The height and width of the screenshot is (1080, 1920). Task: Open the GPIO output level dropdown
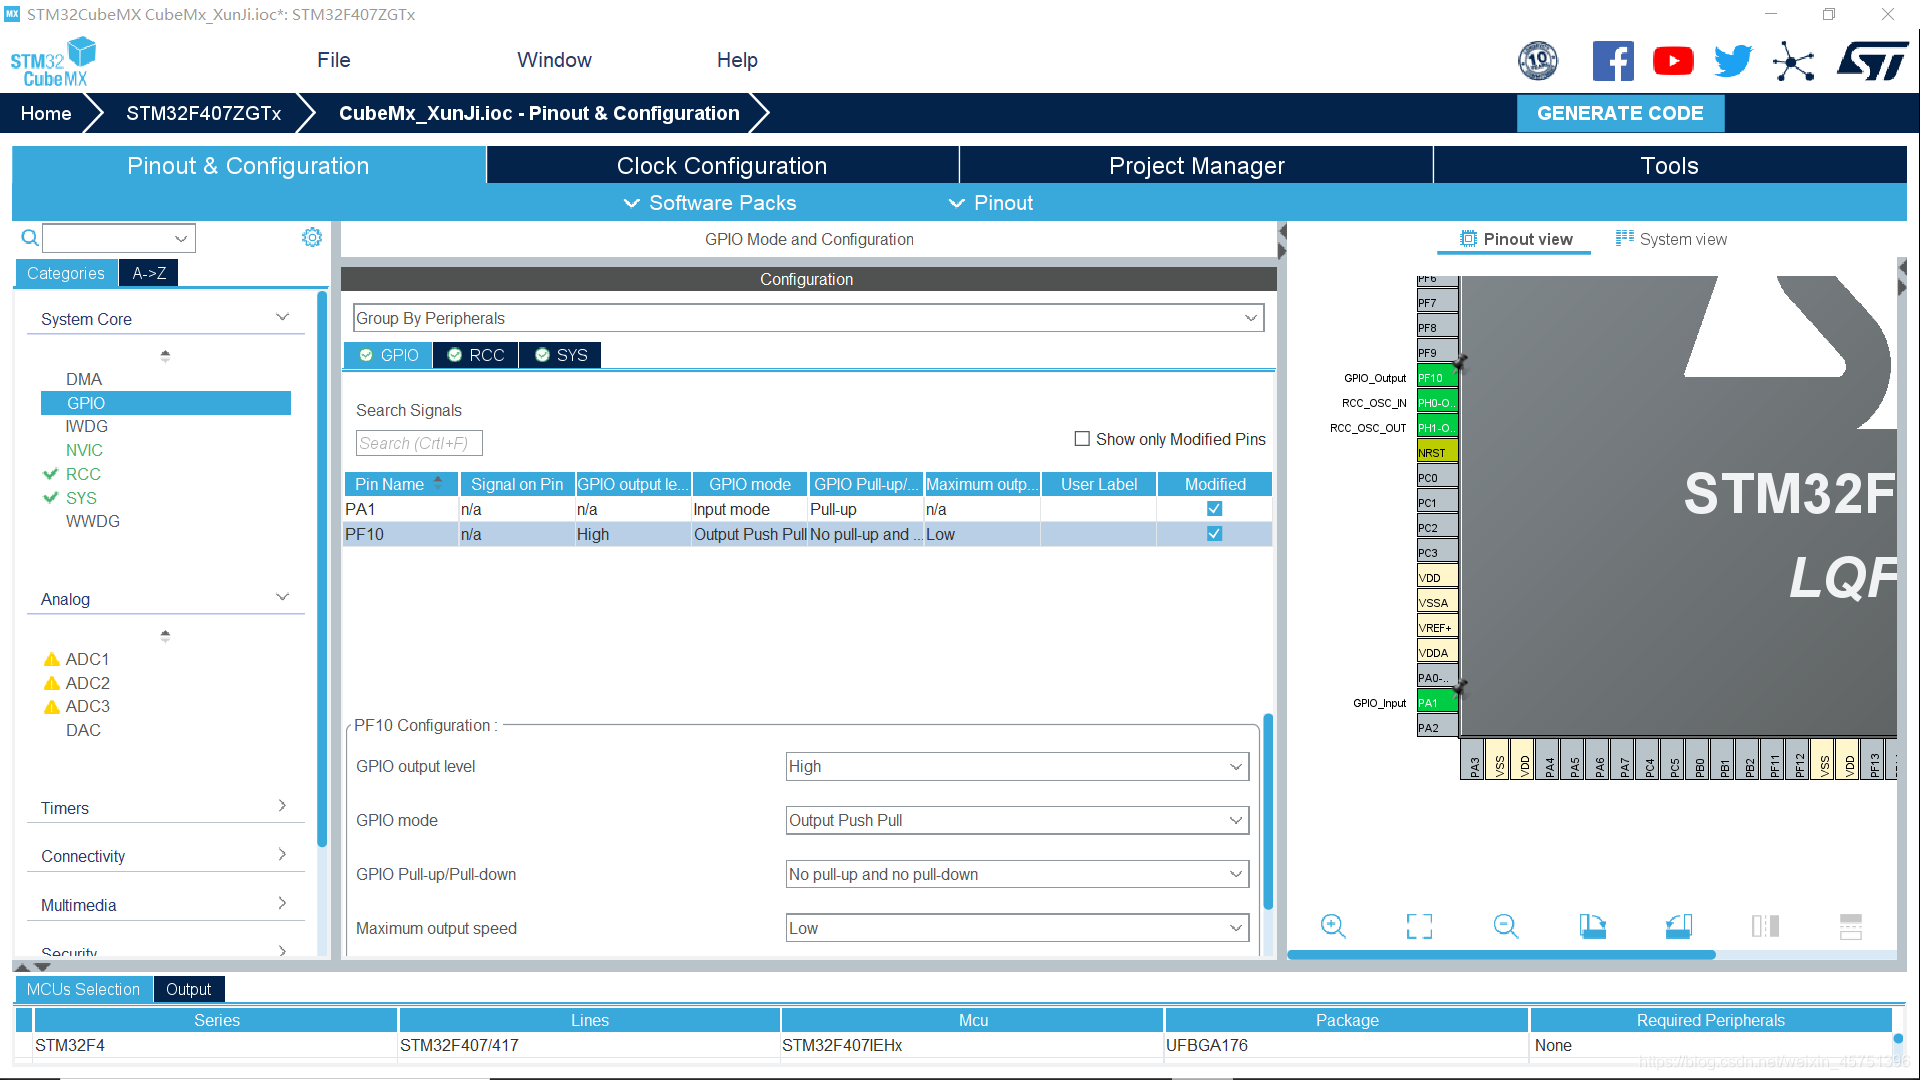[1017, 767]
